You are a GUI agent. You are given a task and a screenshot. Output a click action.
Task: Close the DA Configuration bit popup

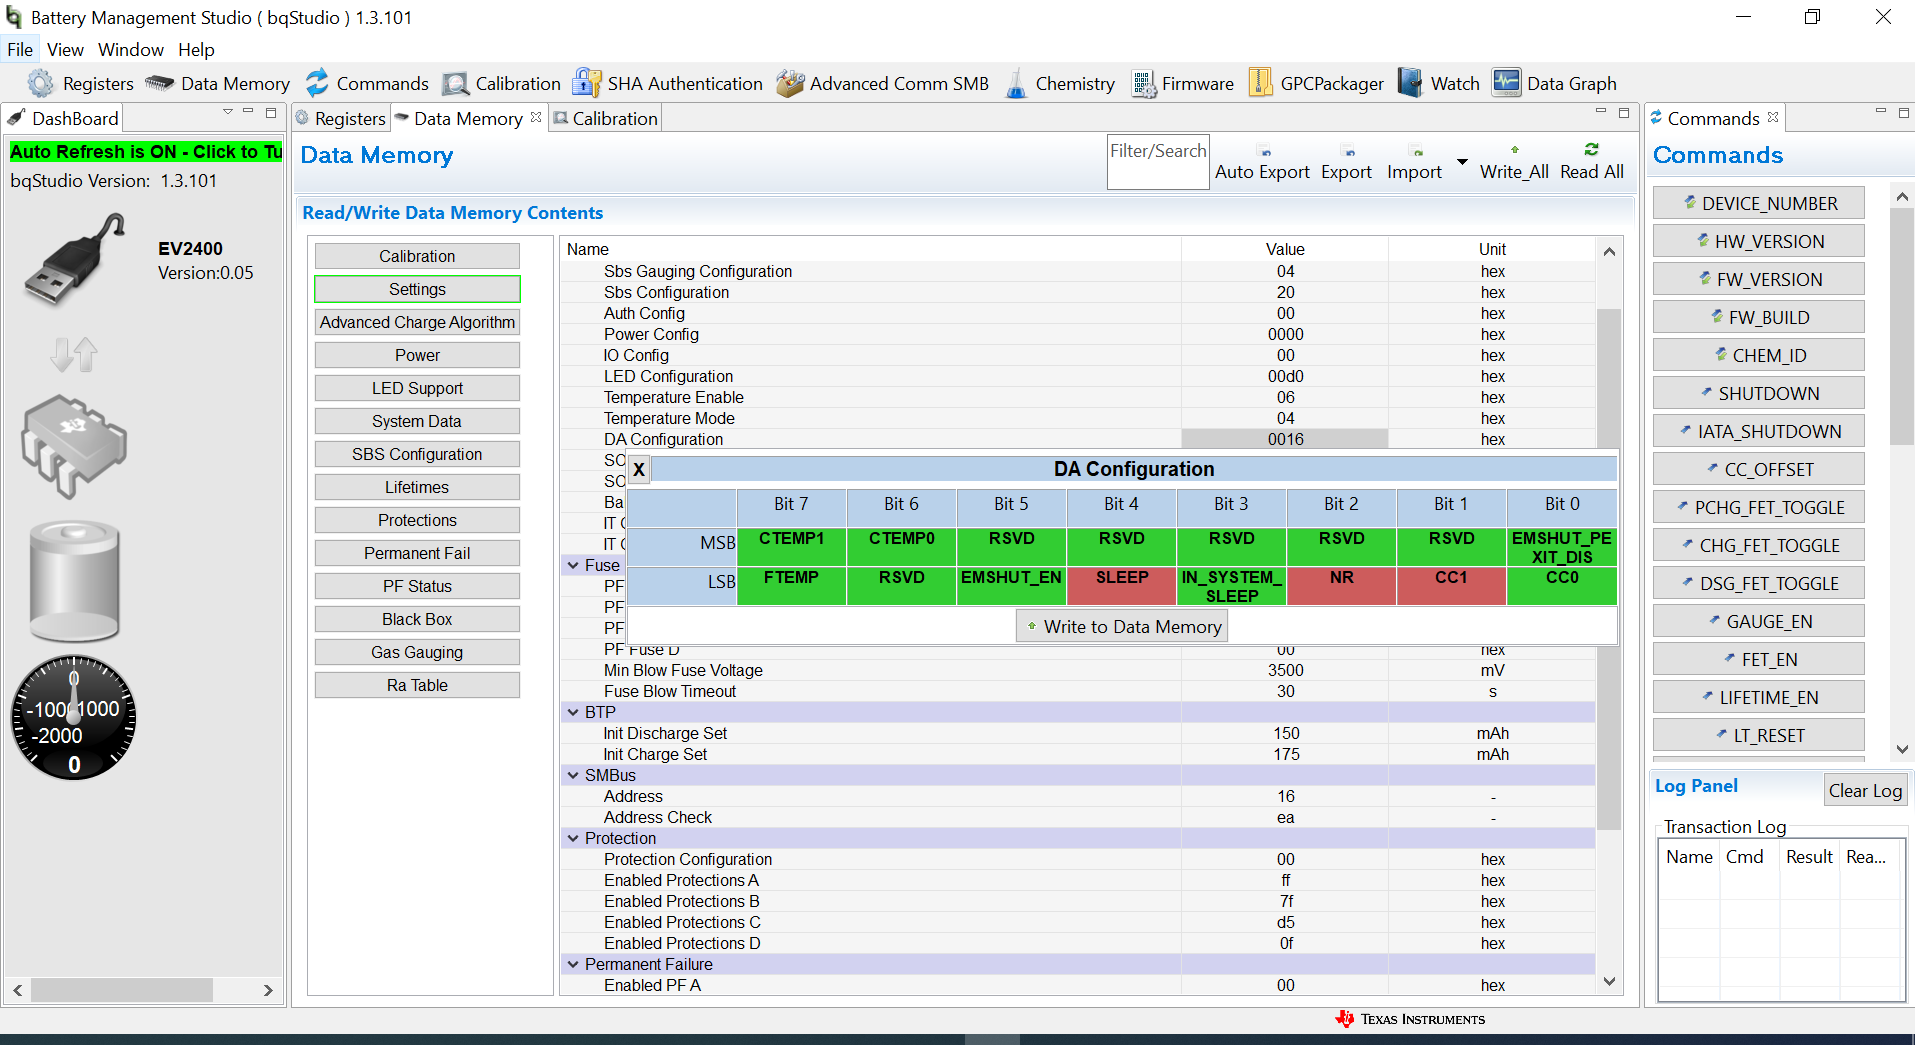point(639,469)
